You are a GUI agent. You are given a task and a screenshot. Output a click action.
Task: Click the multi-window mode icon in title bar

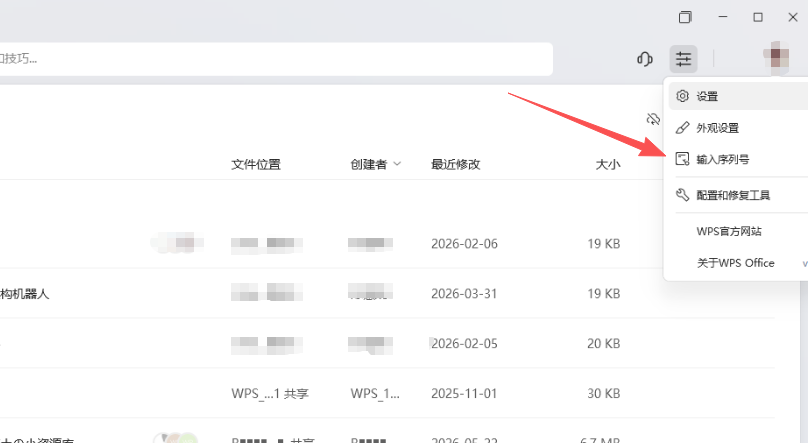(685, 17)
